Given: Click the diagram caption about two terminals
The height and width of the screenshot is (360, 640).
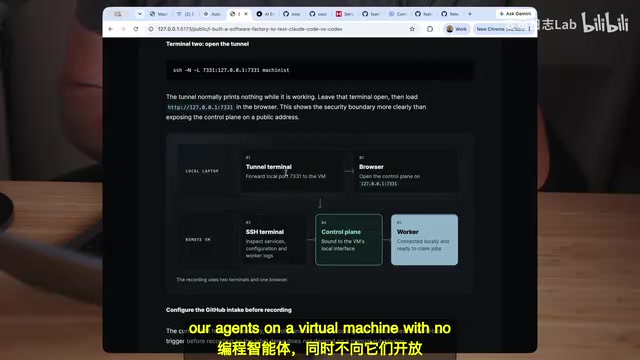Looking at the screenshot, I should (232, 280).
